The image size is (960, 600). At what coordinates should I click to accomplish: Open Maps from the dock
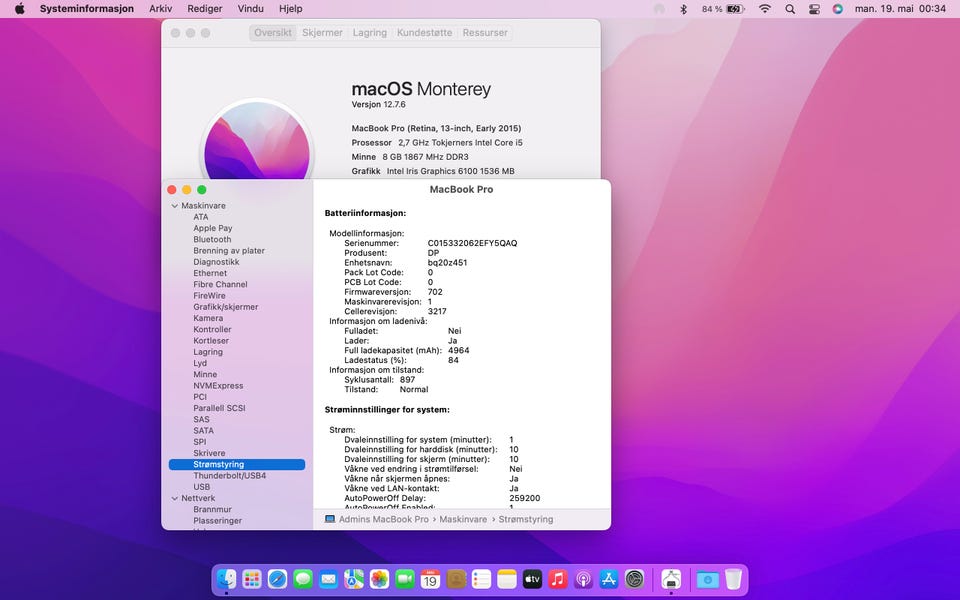point(354,579)
